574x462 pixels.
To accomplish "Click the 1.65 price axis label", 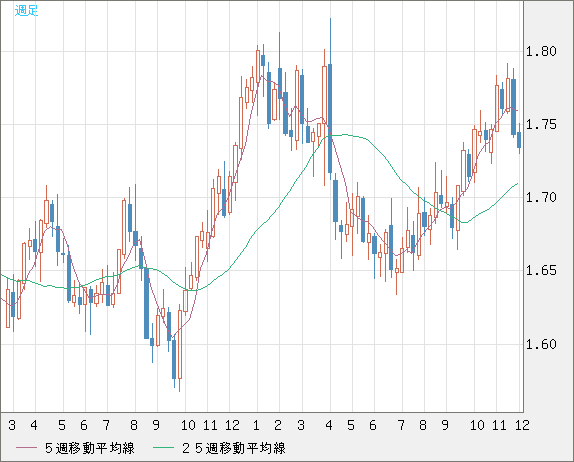I will point(541,271).
